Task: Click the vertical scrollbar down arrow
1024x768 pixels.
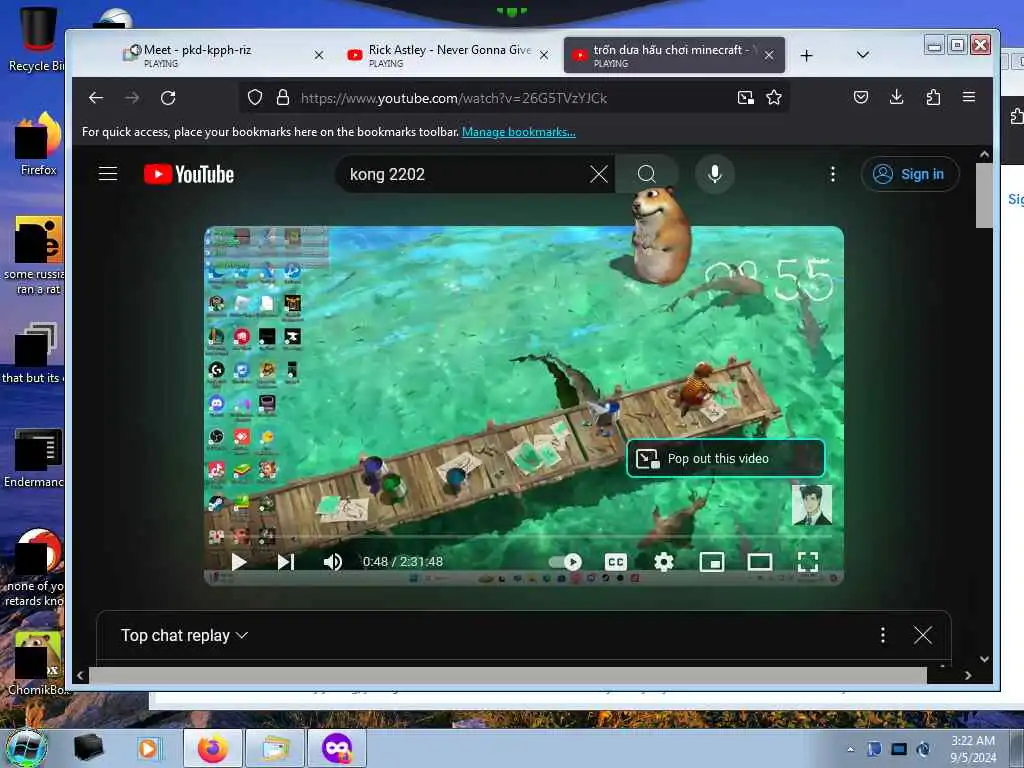Action: (984, 659)
